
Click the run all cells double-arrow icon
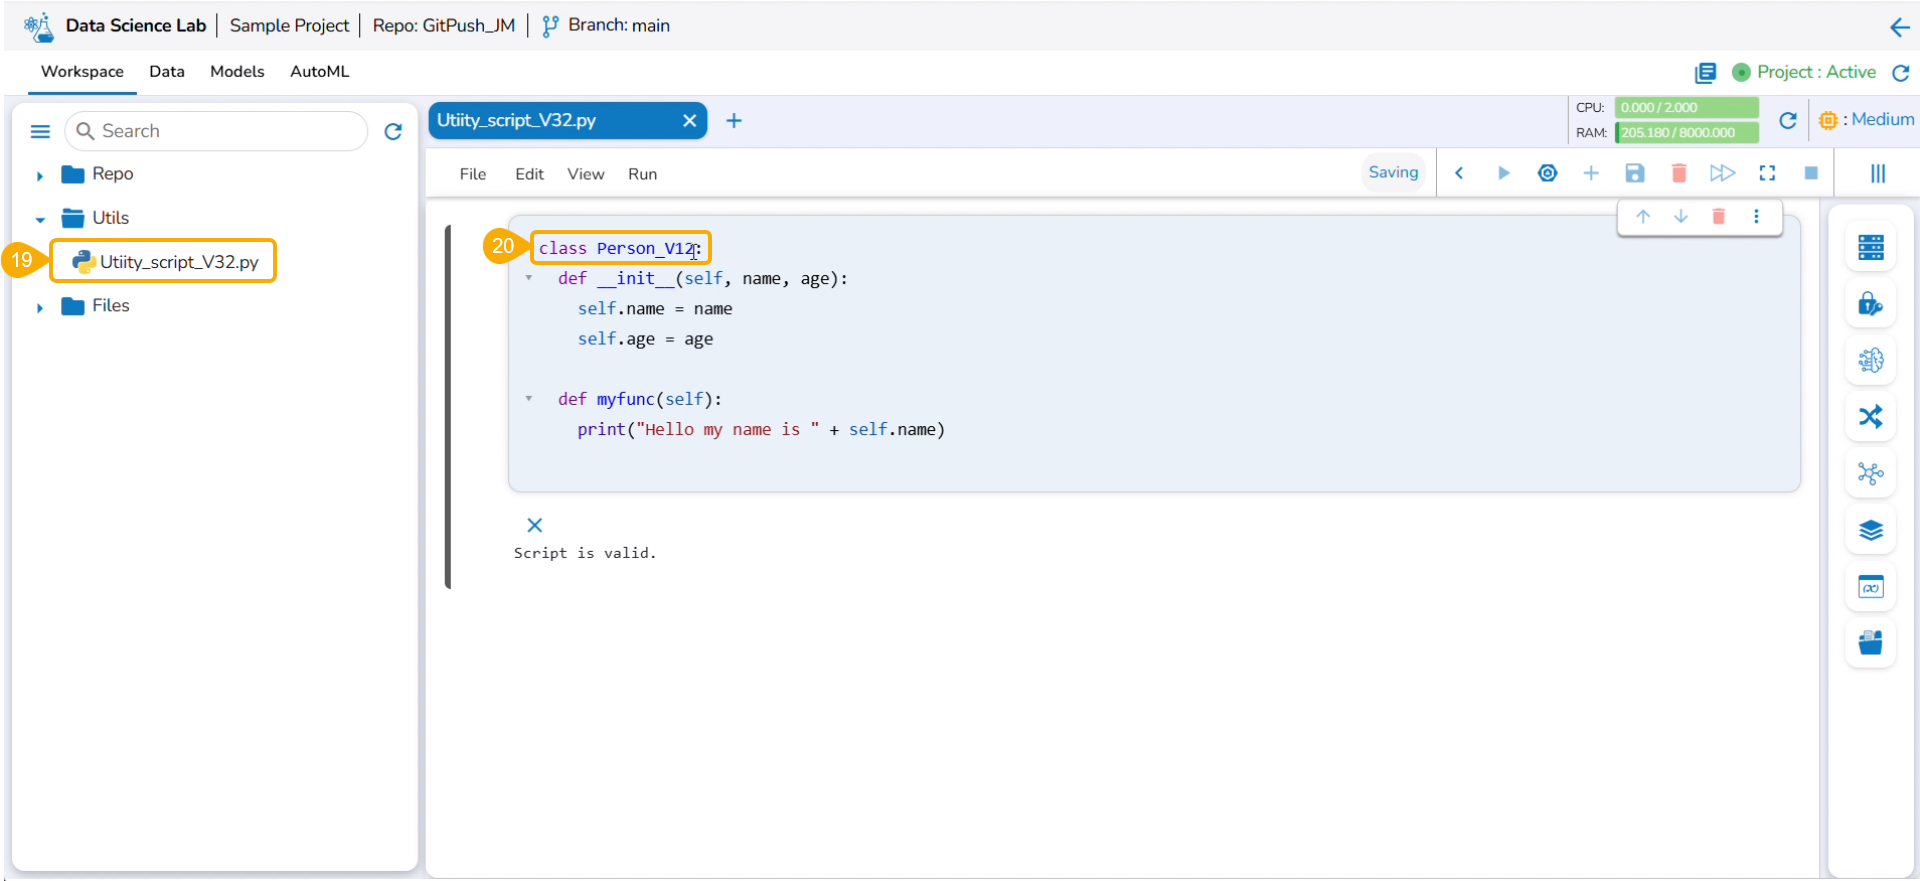pyautogui.click(x=1722, y=173)
